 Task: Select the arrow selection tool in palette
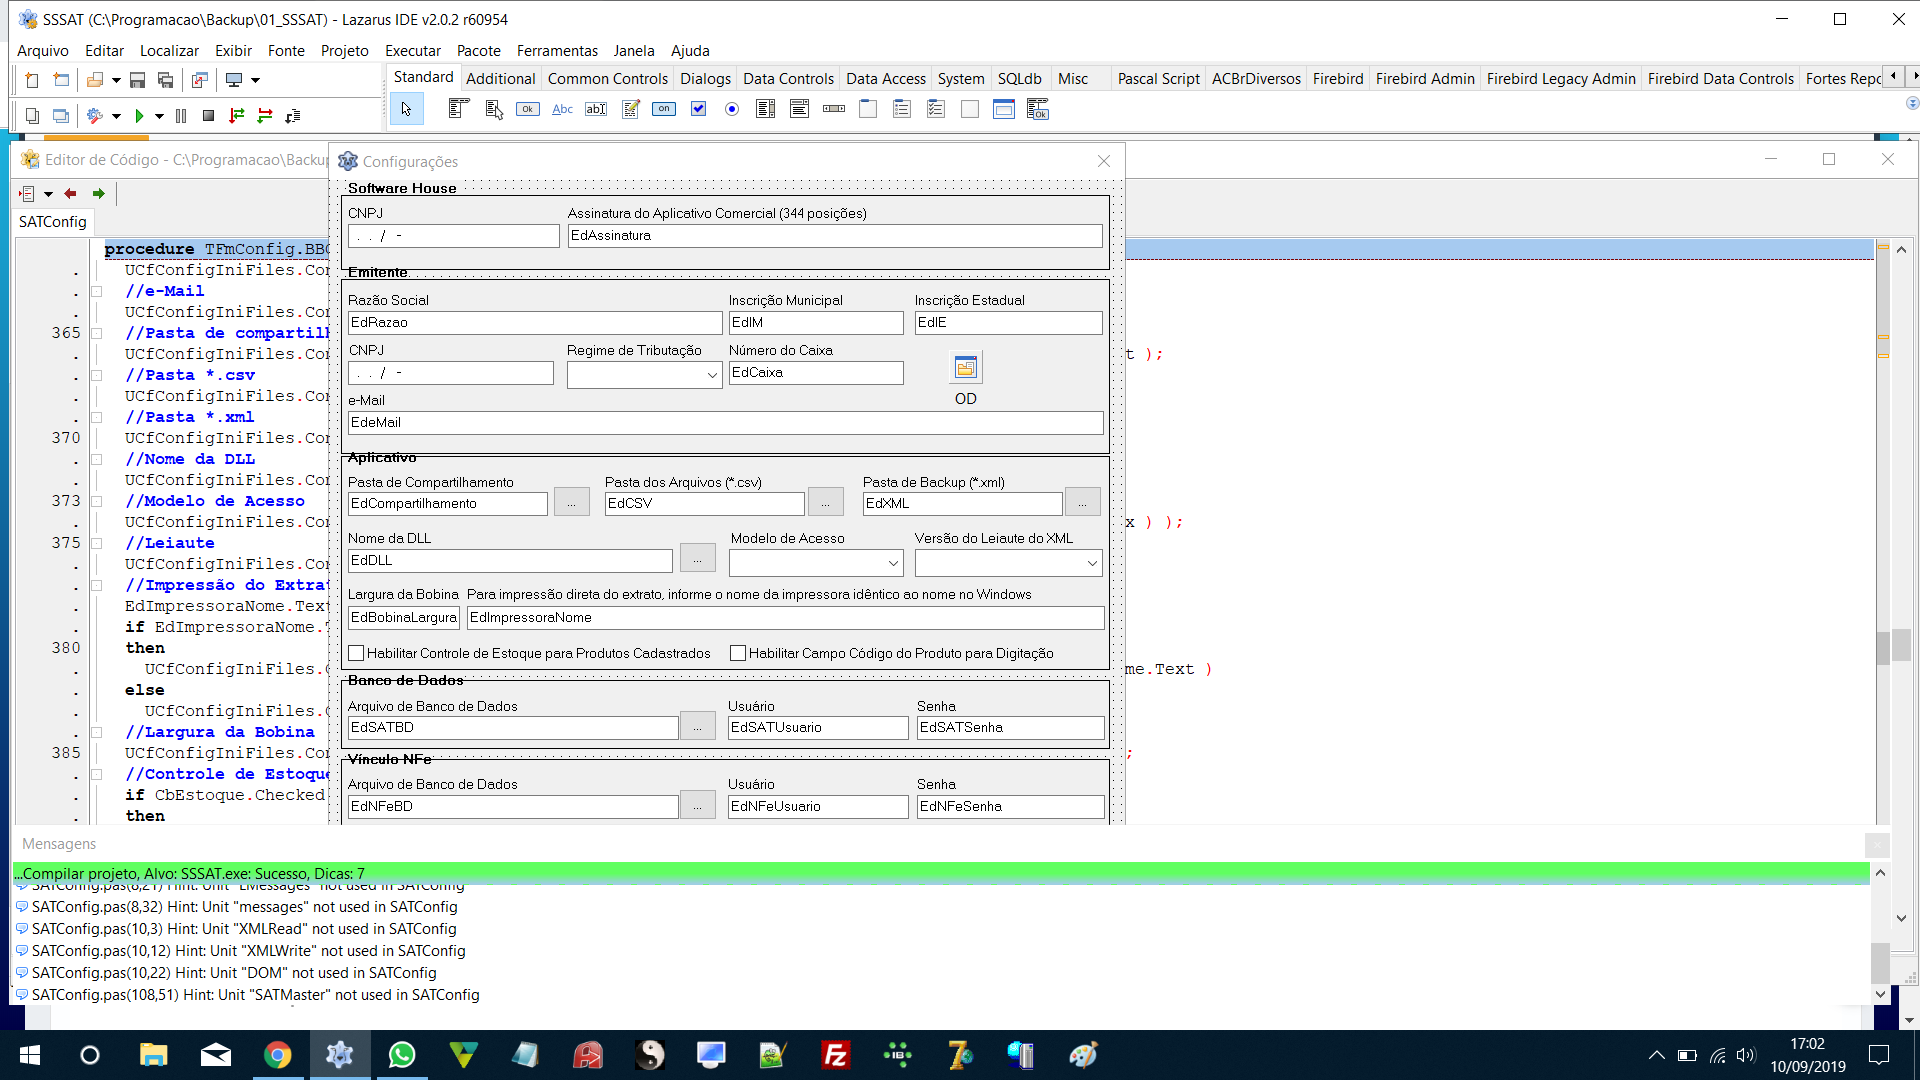coord(406,109)
